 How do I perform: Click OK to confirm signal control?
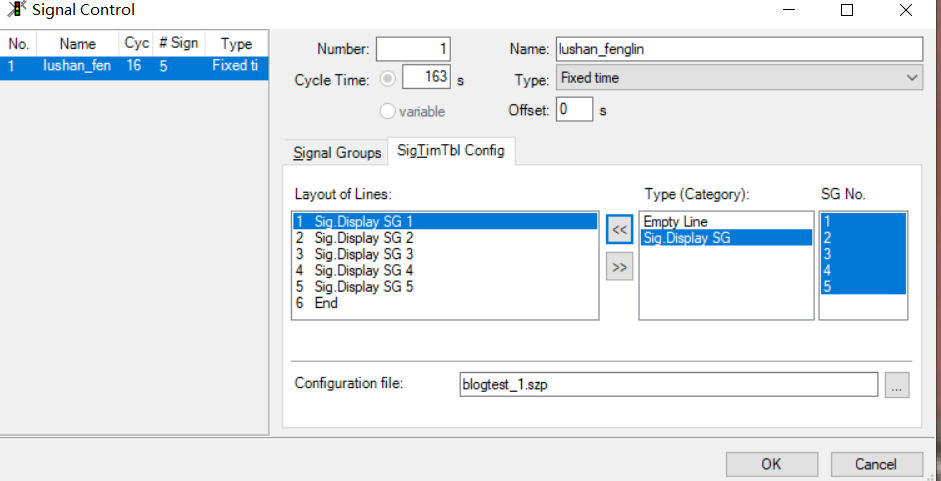coord(771,464)
